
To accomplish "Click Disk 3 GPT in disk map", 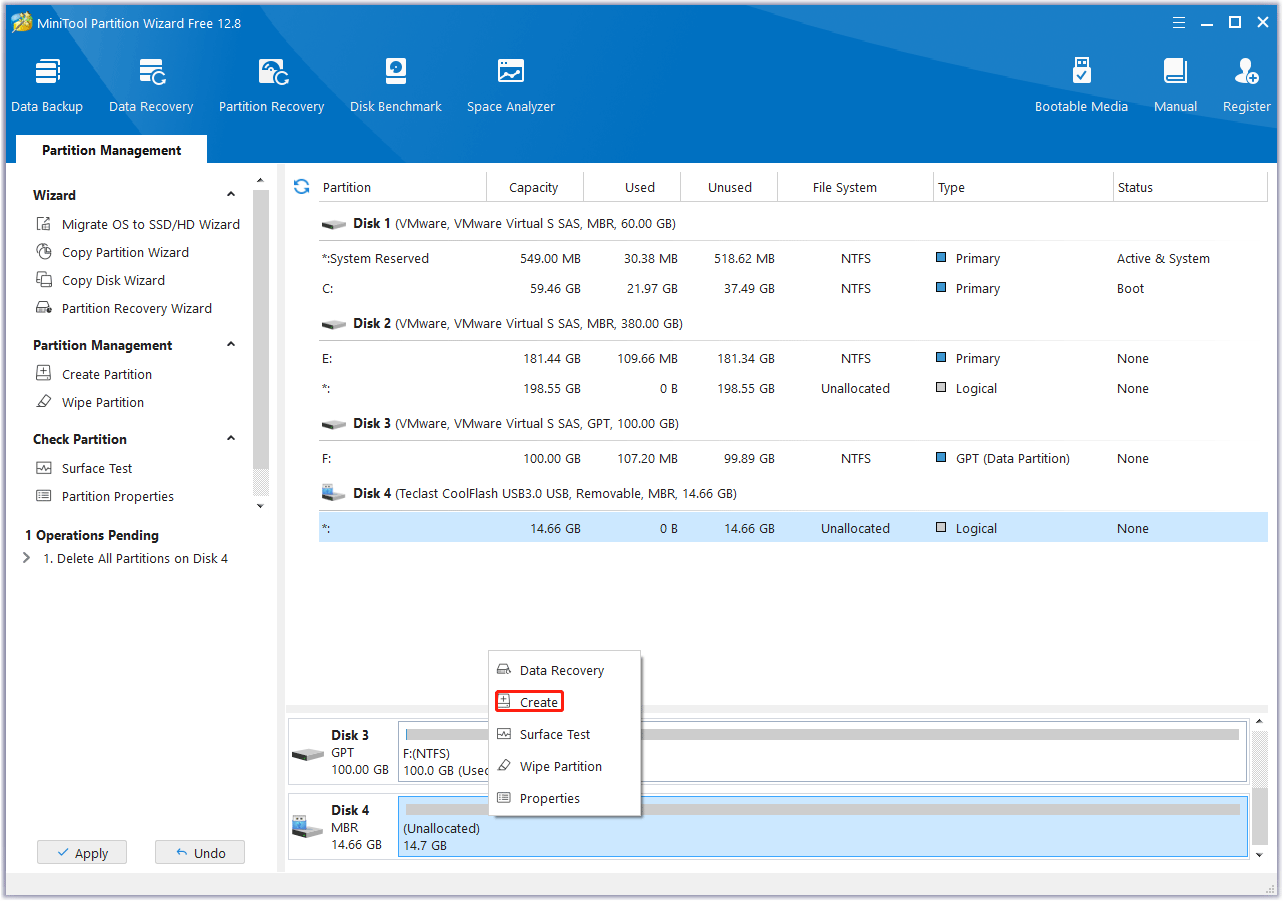I will 343,752.
